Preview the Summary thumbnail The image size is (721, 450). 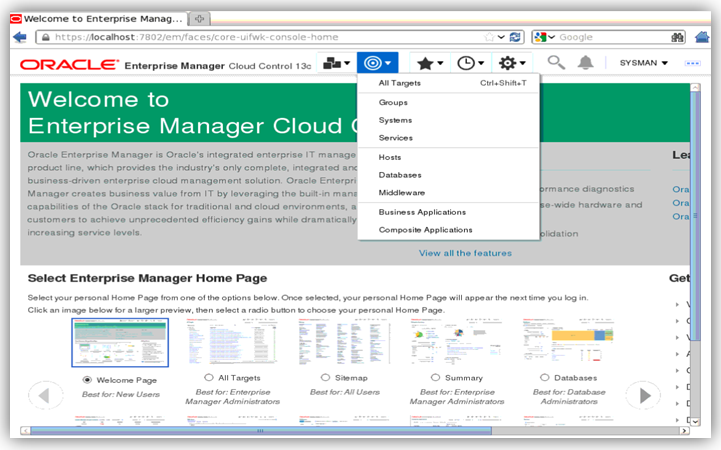click(x=457, y=341)
